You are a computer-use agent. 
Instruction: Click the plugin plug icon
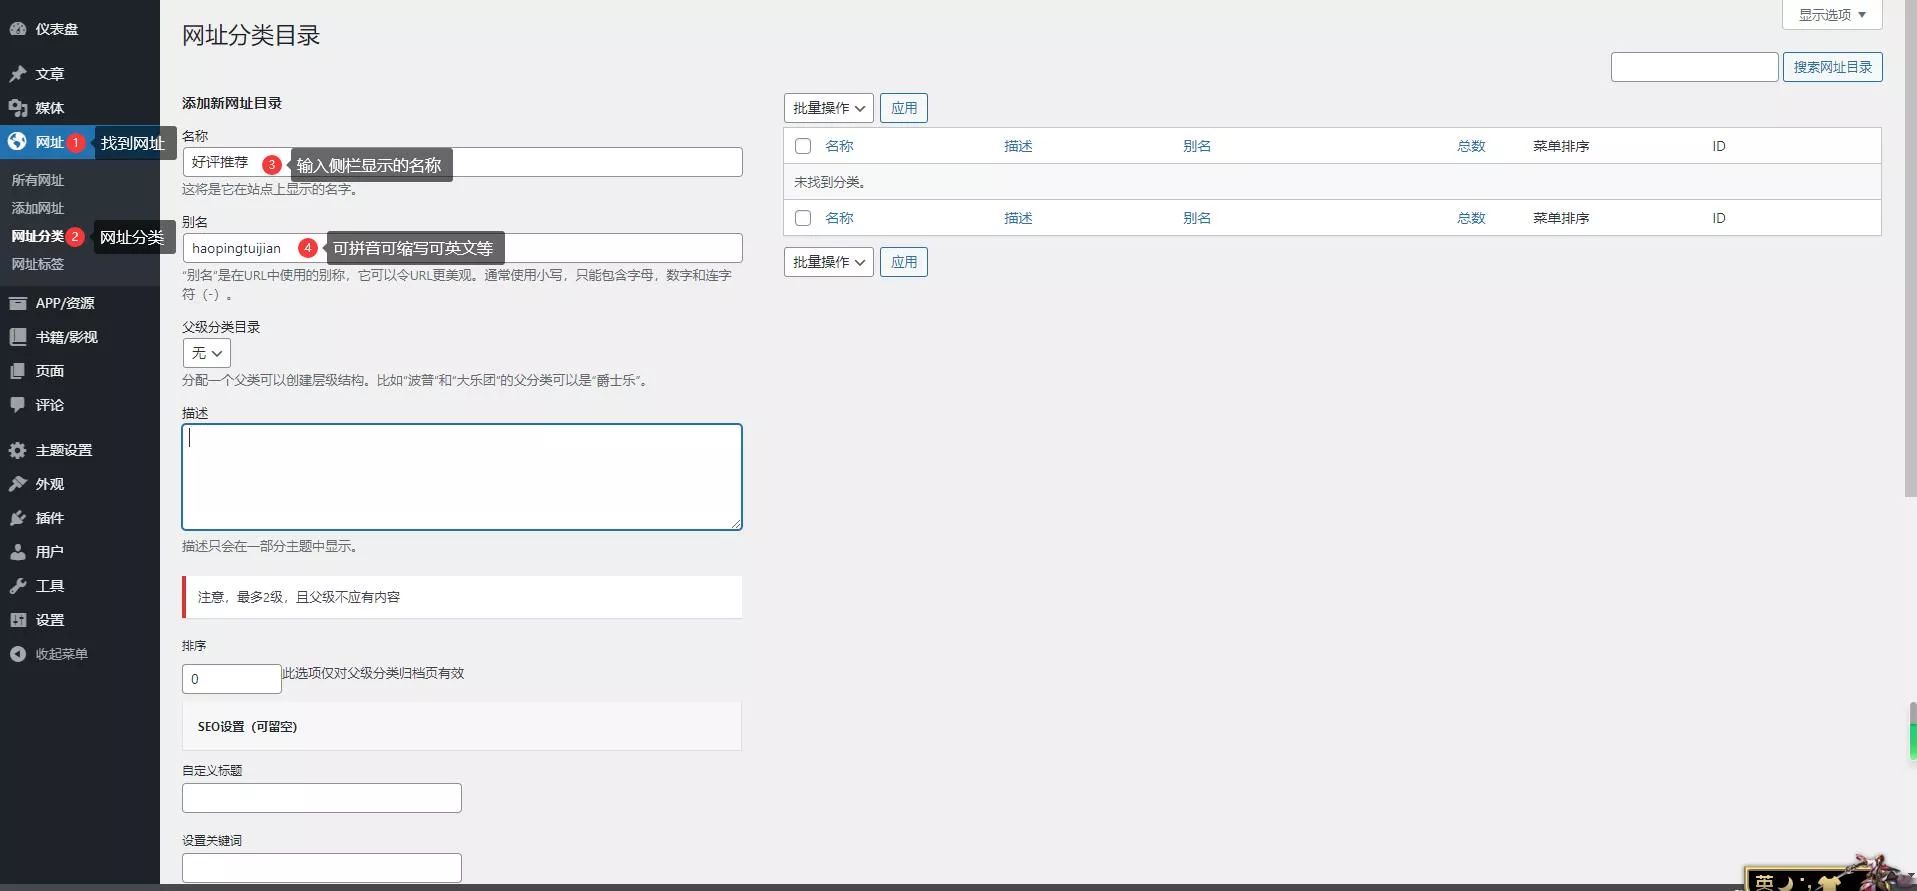click(x=18, y=518)
